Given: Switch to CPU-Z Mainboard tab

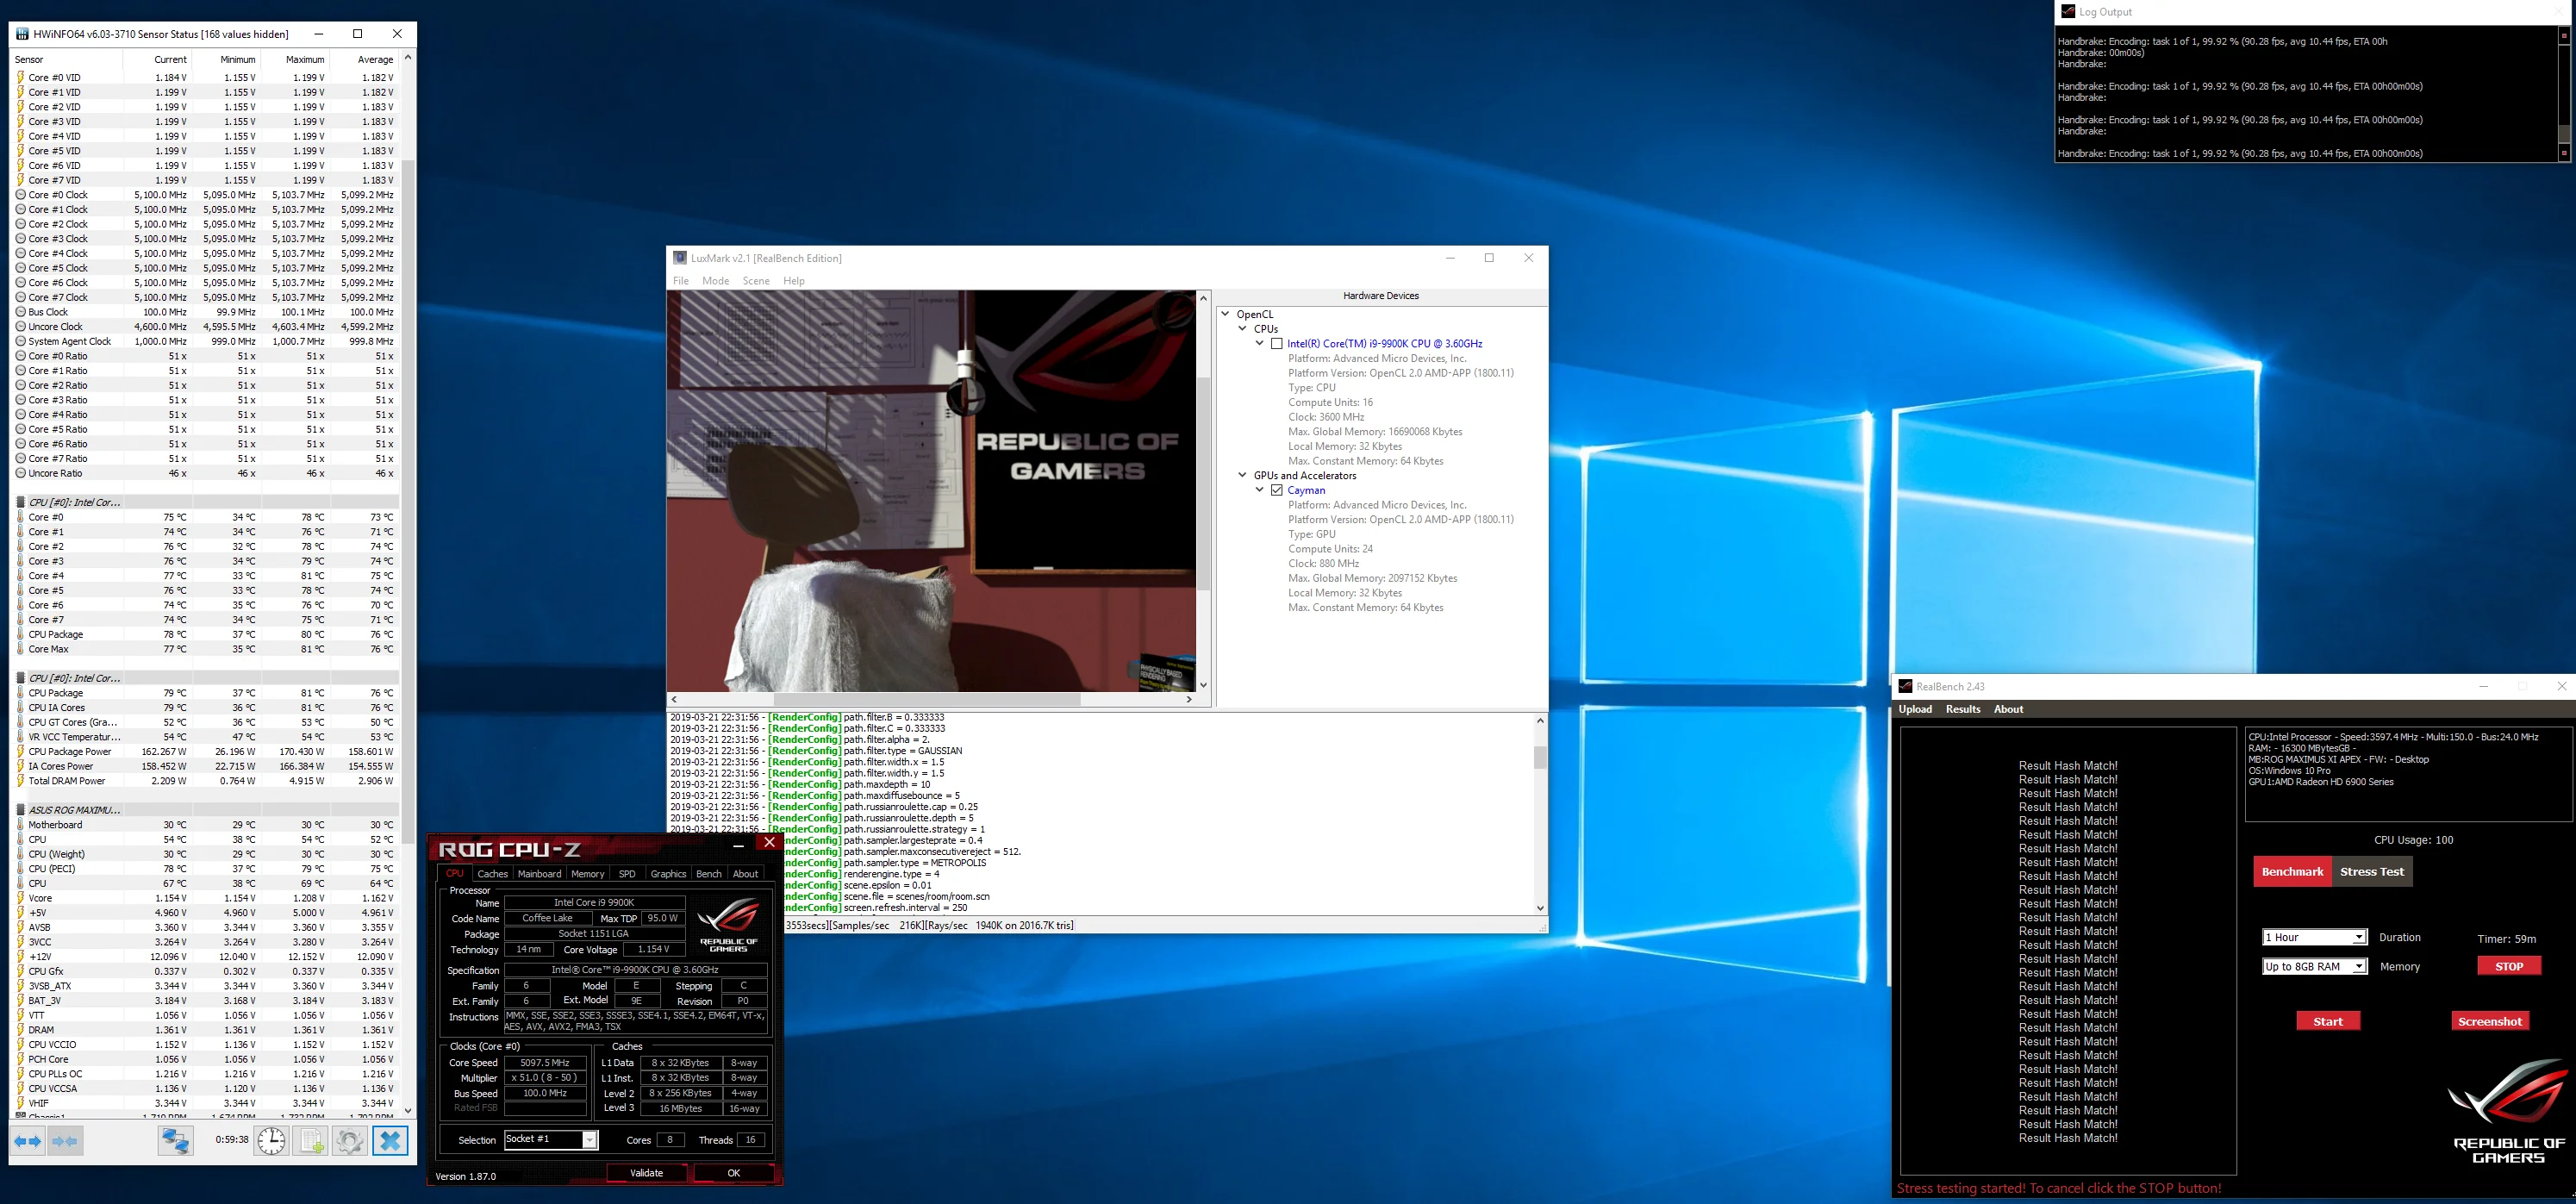Looking at the screenshot, I should click(539, 874).
